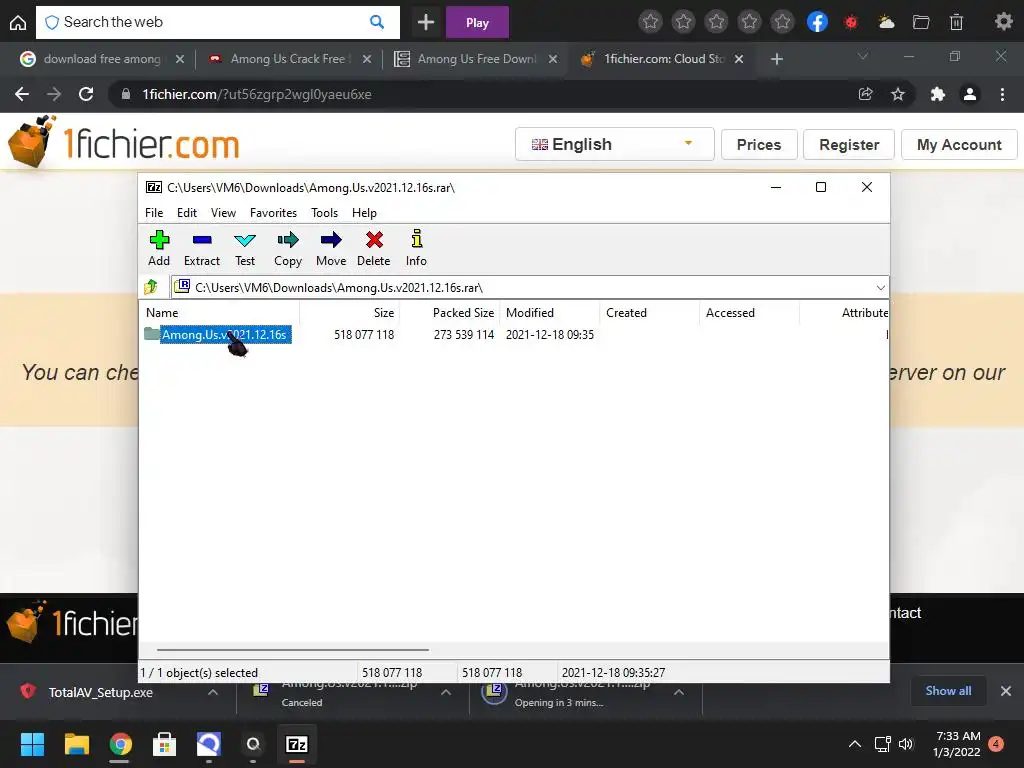Click the browser back arrow
Screen dimensions: 1024x768
[22, 94]
